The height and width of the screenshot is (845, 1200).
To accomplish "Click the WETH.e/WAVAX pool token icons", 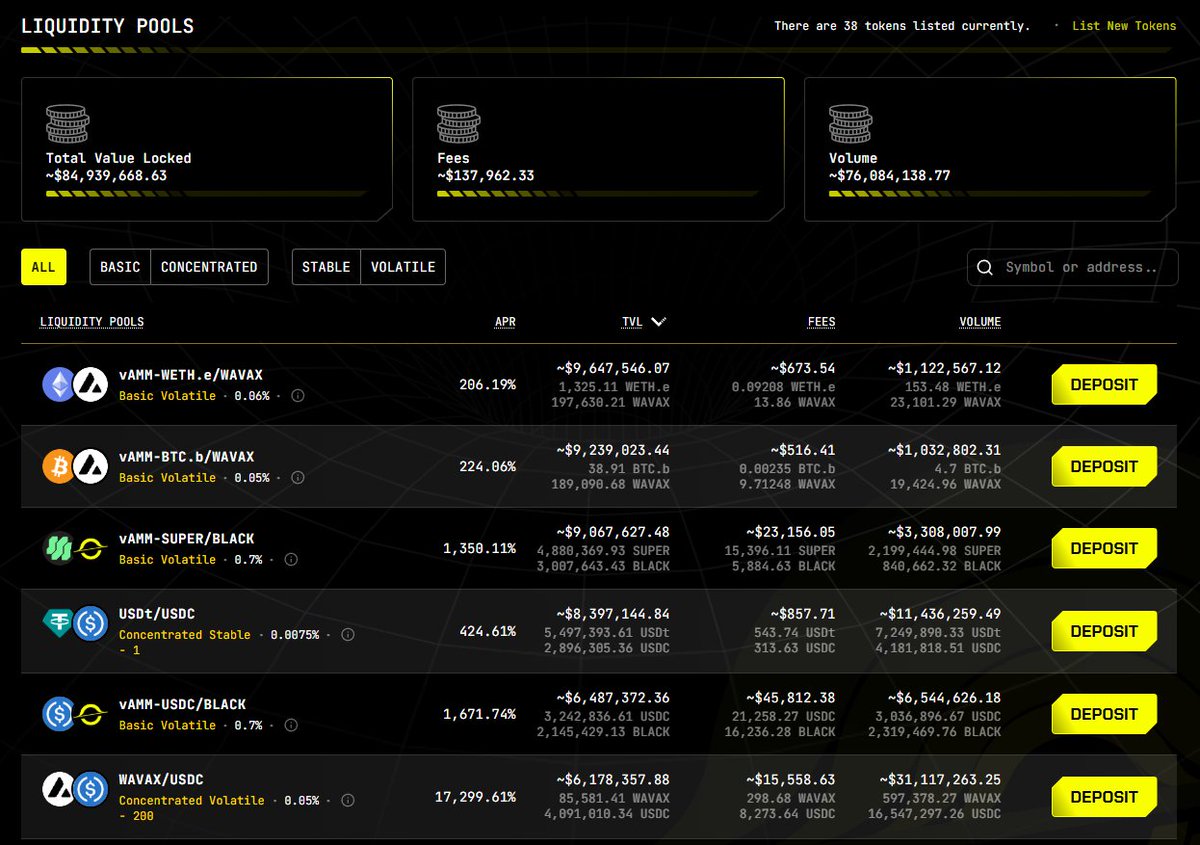I will click(75, 384).
